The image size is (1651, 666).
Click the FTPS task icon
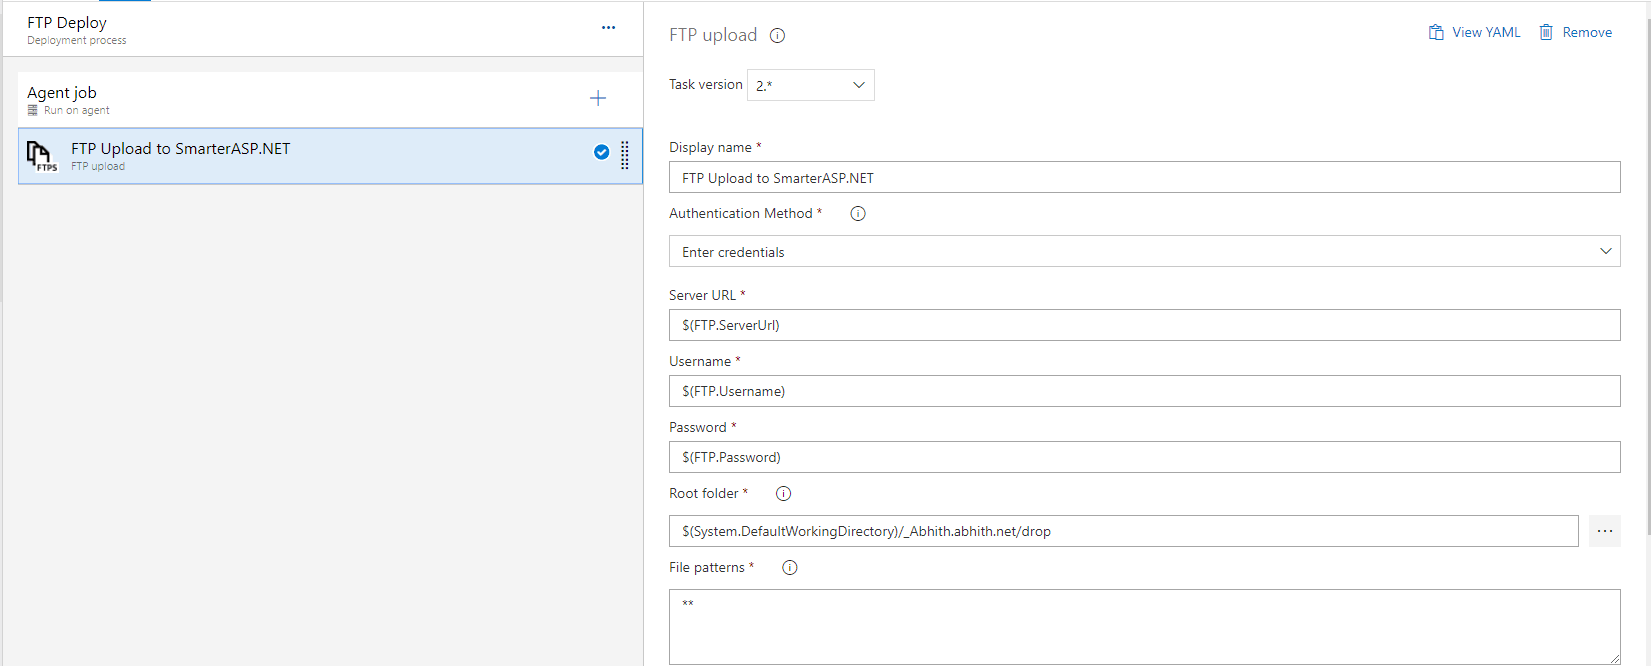click(x=41, y=156)
